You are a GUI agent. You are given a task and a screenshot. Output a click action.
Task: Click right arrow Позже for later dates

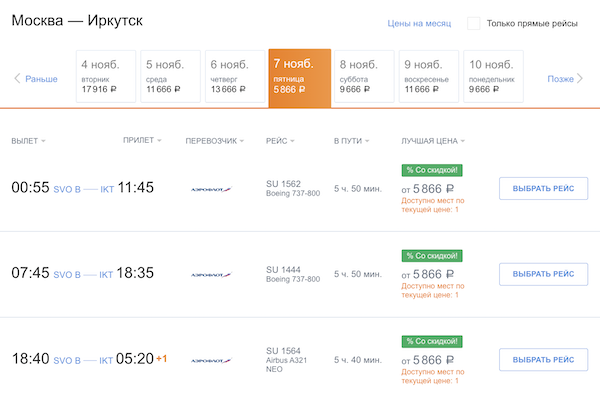567,78
